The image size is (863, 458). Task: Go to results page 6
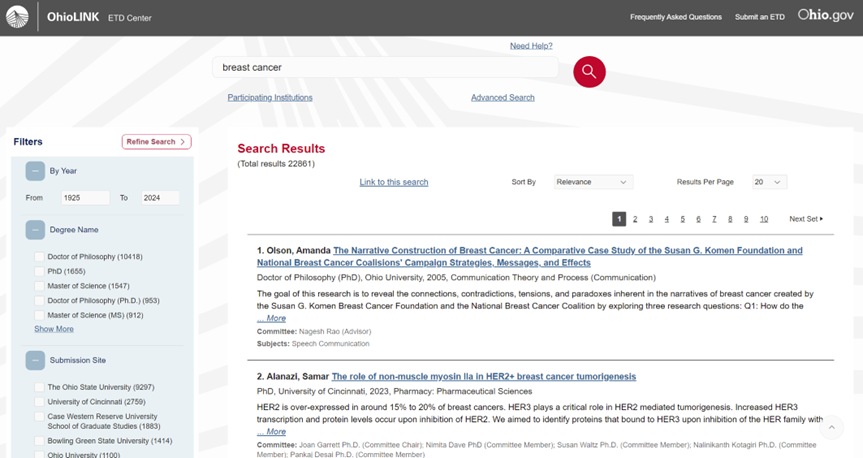698,219
